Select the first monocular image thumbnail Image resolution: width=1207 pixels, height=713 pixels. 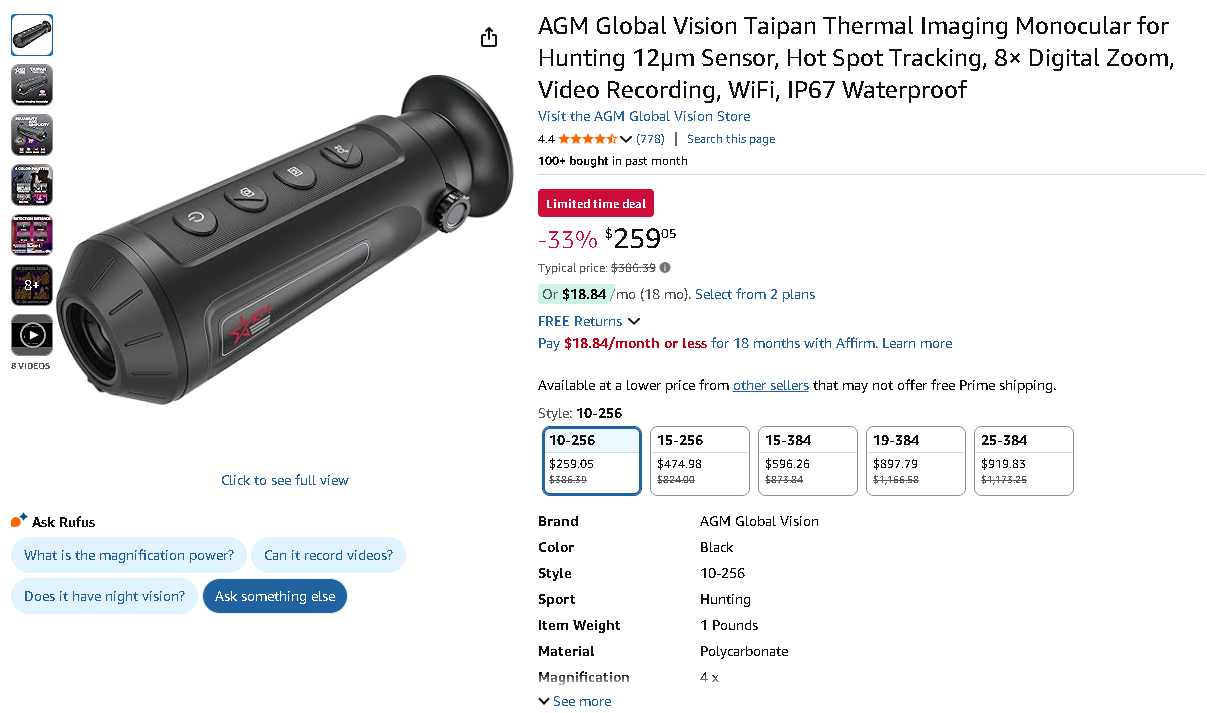tap(32, 35)
